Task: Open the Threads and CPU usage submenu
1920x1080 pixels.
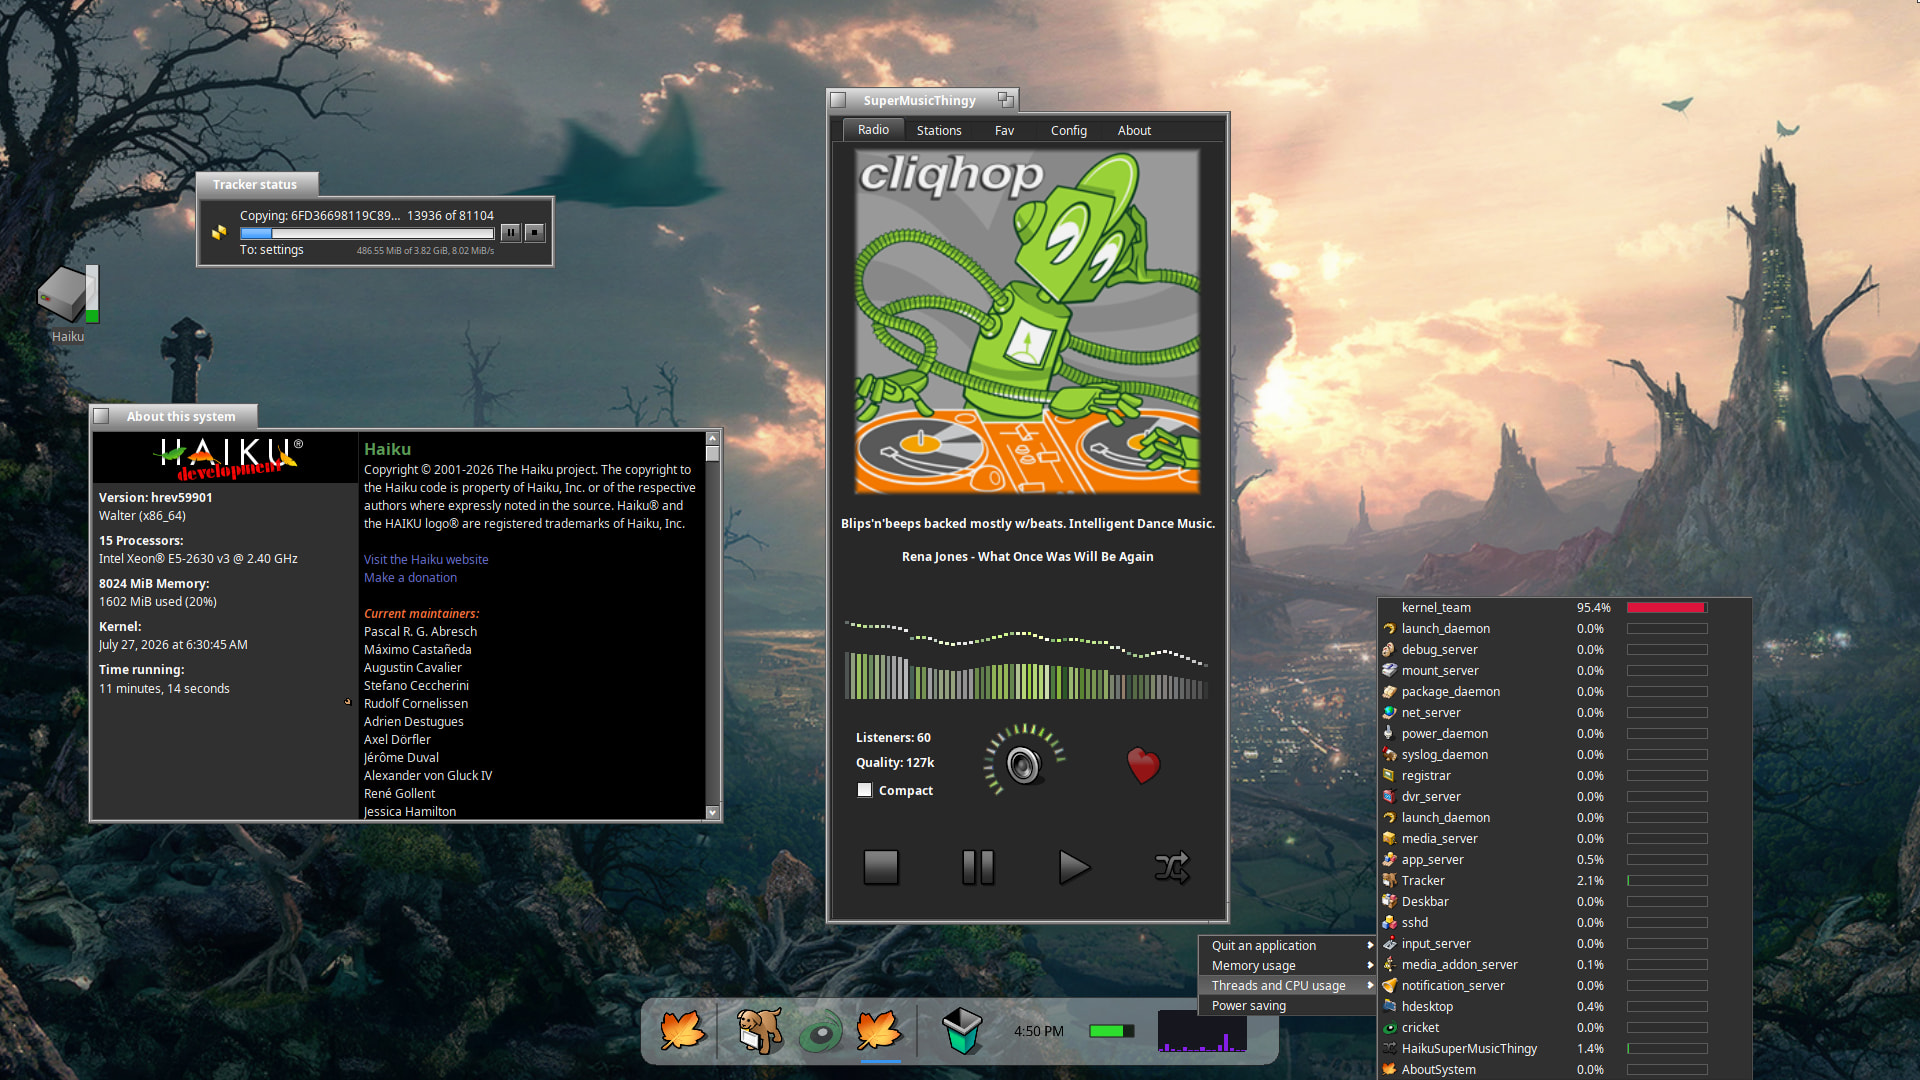Action: pos(1287,986)
